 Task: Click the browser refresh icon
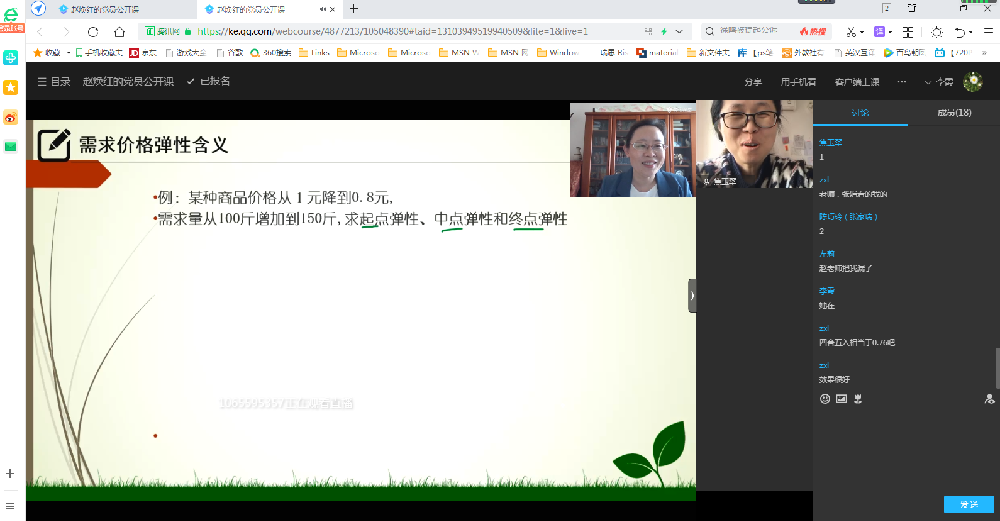(x=93, y=31)
